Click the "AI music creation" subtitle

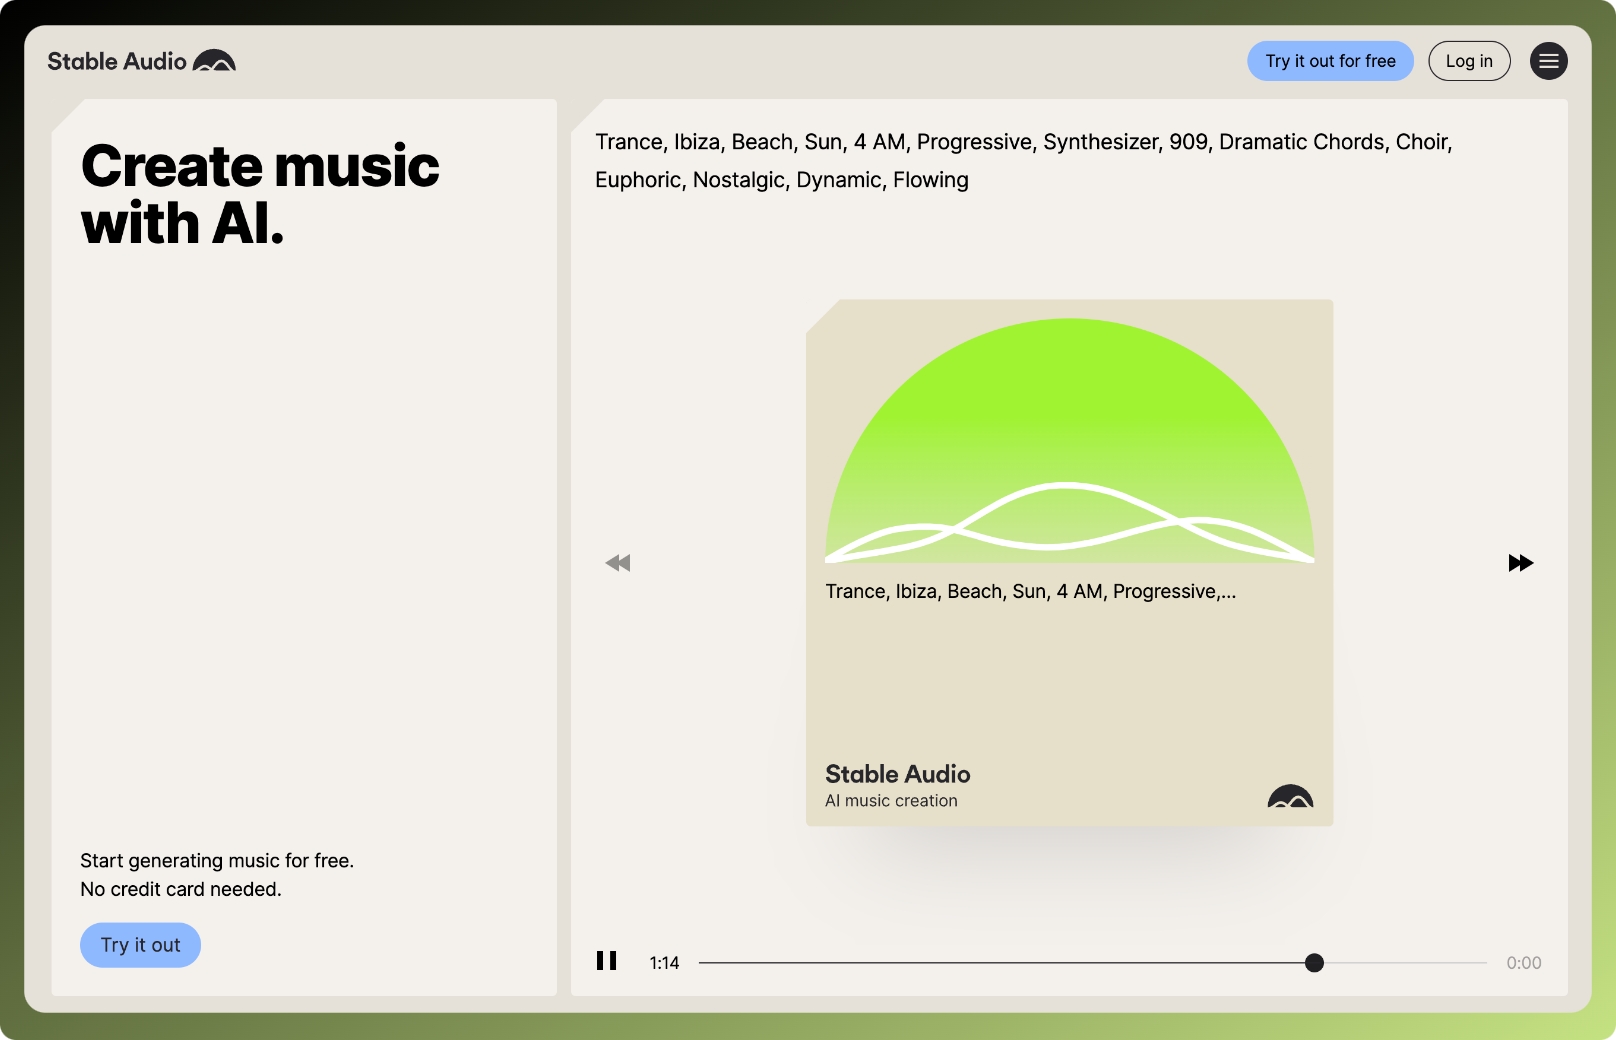click(x=891, y=801)
